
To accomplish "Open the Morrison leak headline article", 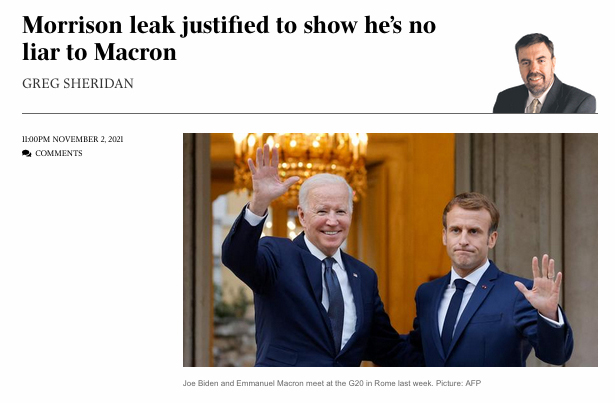I will coord(229,38).
